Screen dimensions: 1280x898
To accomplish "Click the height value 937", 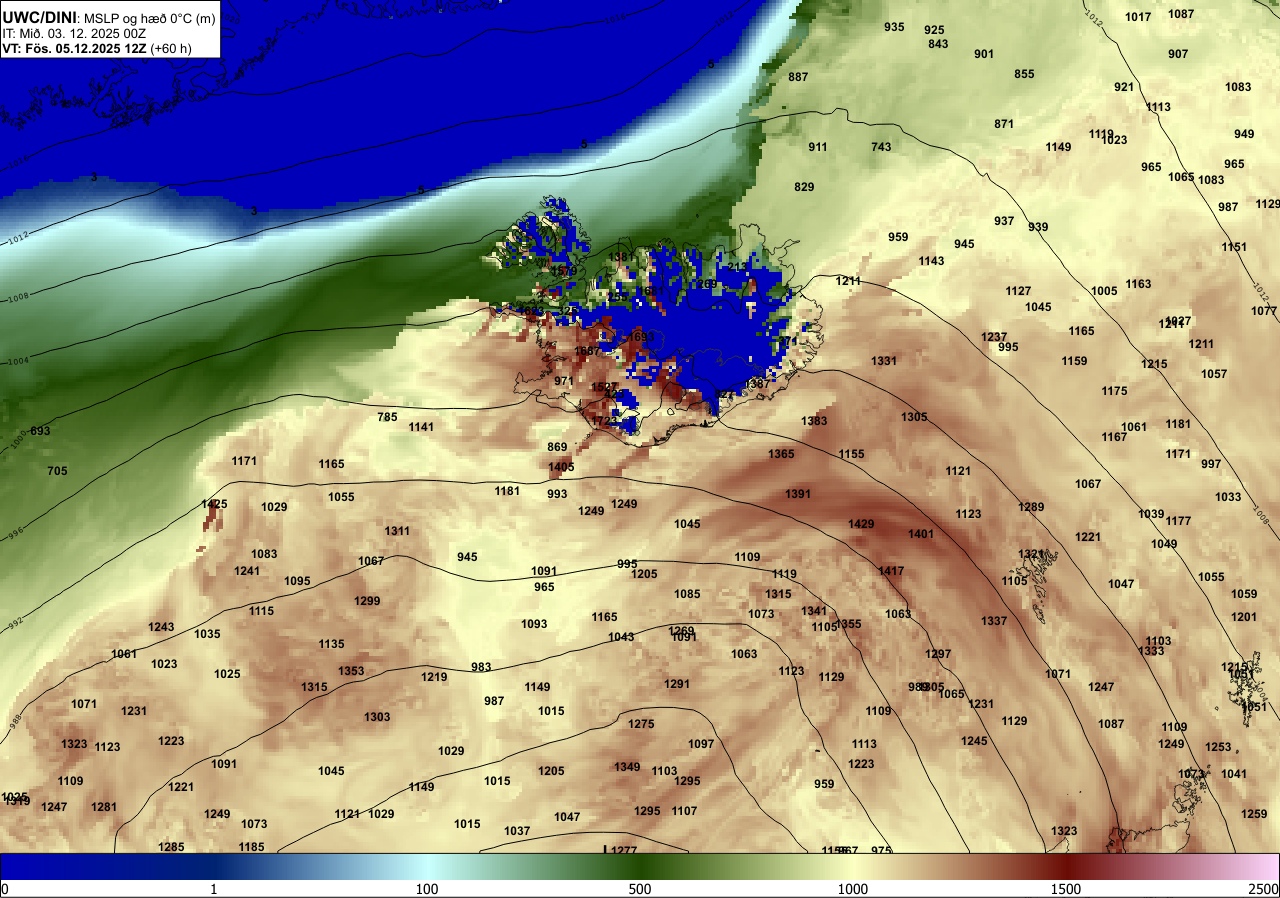I will click(1004, 221).
